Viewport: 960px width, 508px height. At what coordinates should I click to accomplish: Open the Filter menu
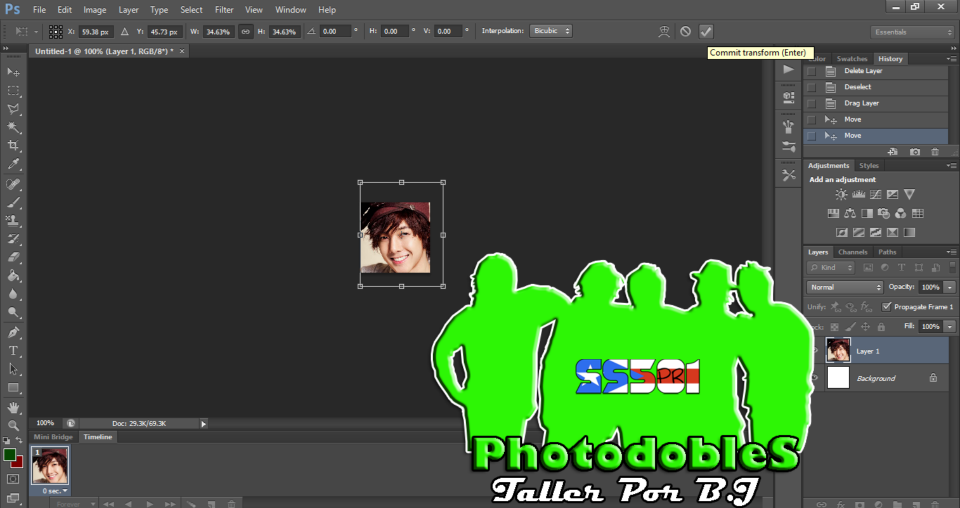tap(224, 10)
